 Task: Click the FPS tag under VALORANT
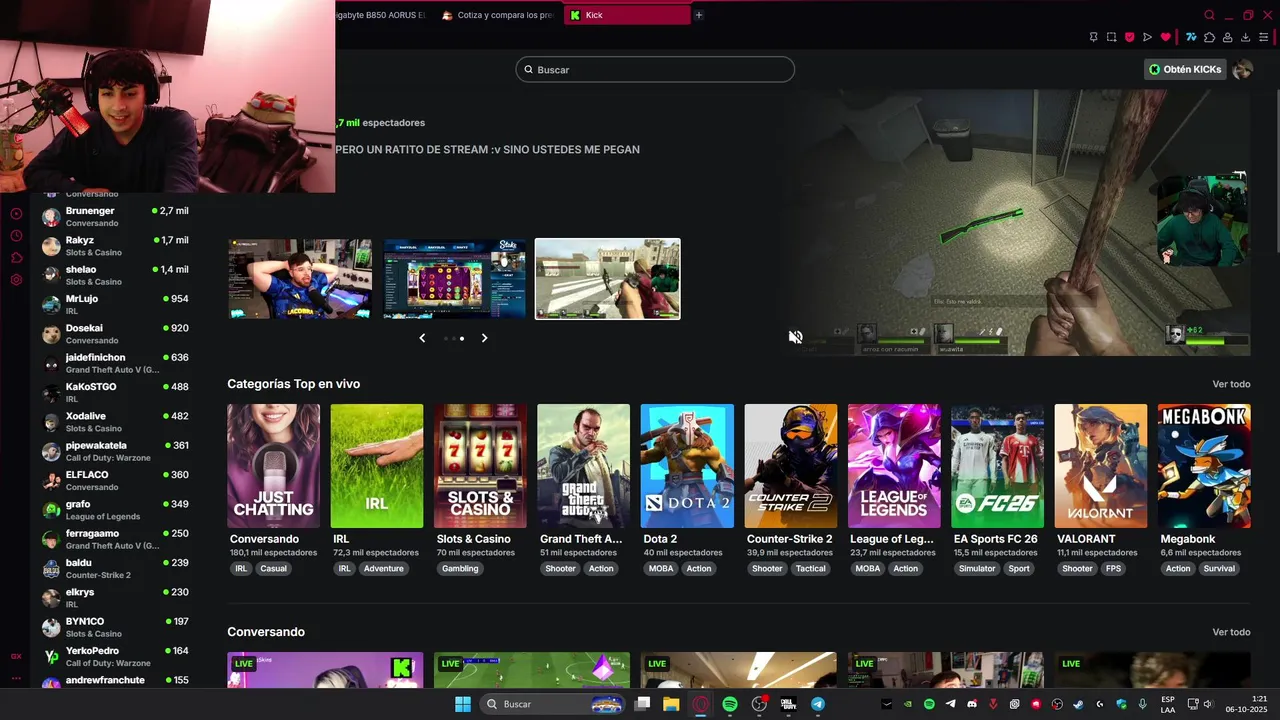(1114, 568)
